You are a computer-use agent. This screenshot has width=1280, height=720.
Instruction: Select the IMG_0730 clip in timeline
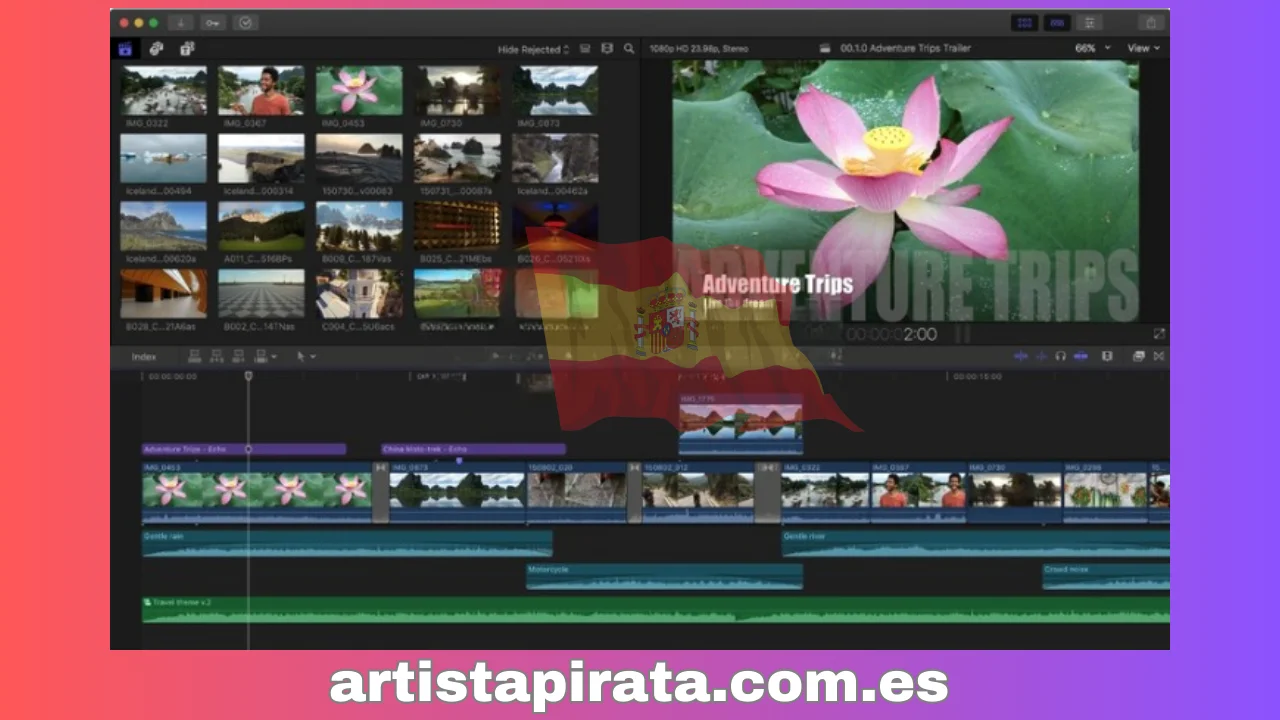click(1014, 492)
